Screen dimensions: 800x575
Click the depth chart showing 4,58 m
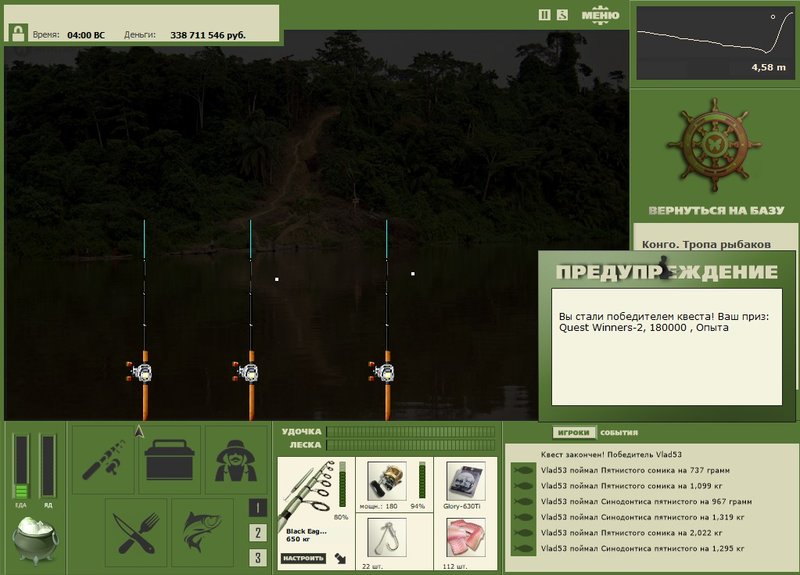pos(715,43)
